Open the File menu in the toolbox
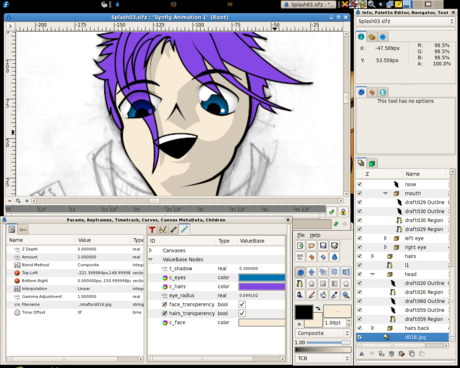The image size is (460, 368). (301, 235)
